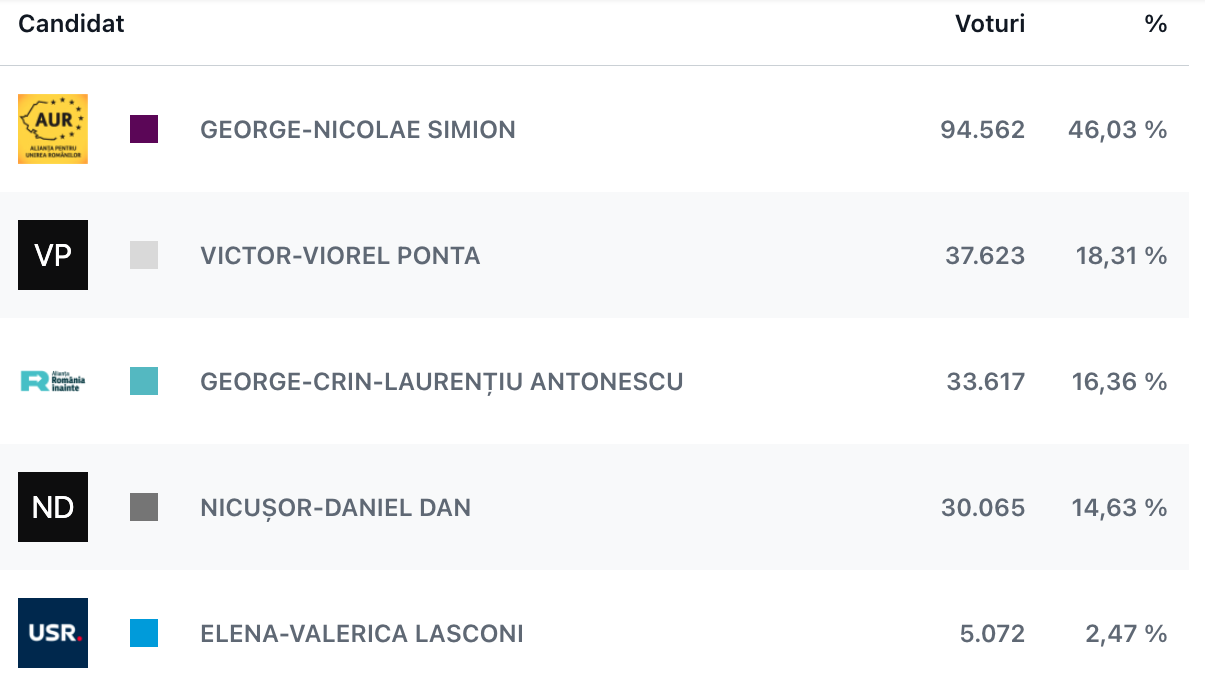This screenshot has width=1205, height=676.
Task: Sort by the Candidat column header
Action: click(71, 24)
